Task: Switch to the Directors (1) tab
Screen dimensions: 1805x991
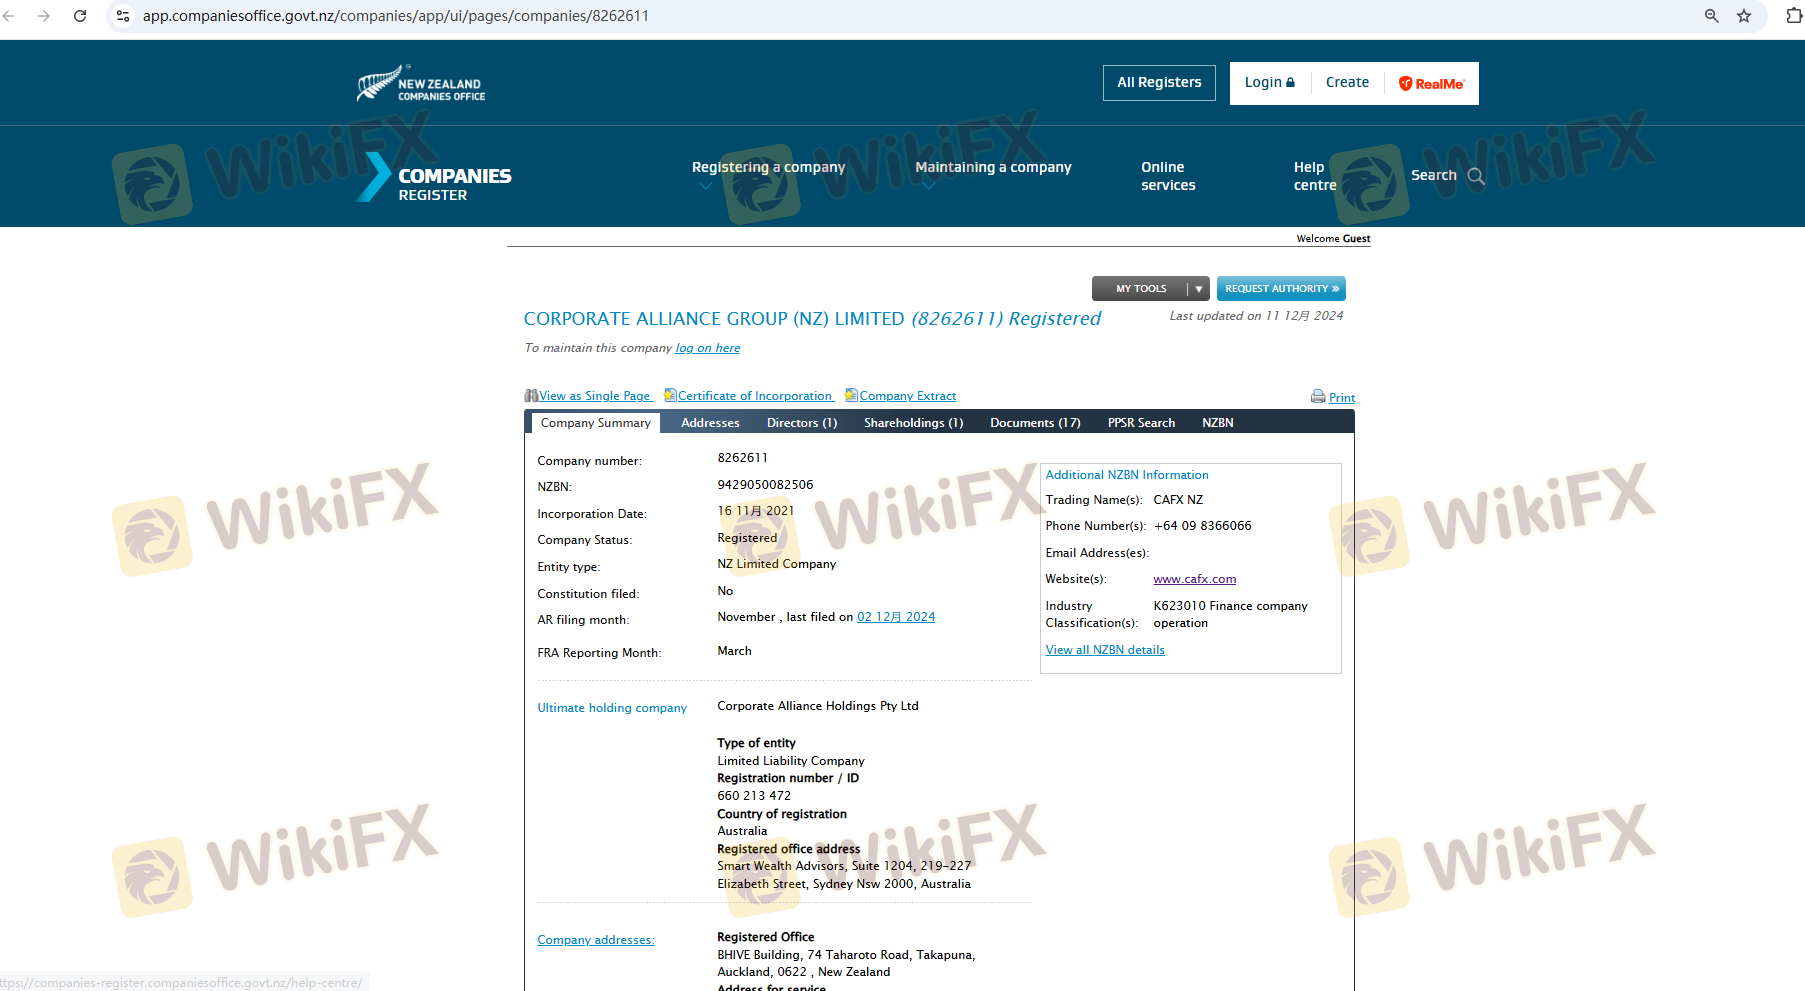Action: [x=801, y=423]
